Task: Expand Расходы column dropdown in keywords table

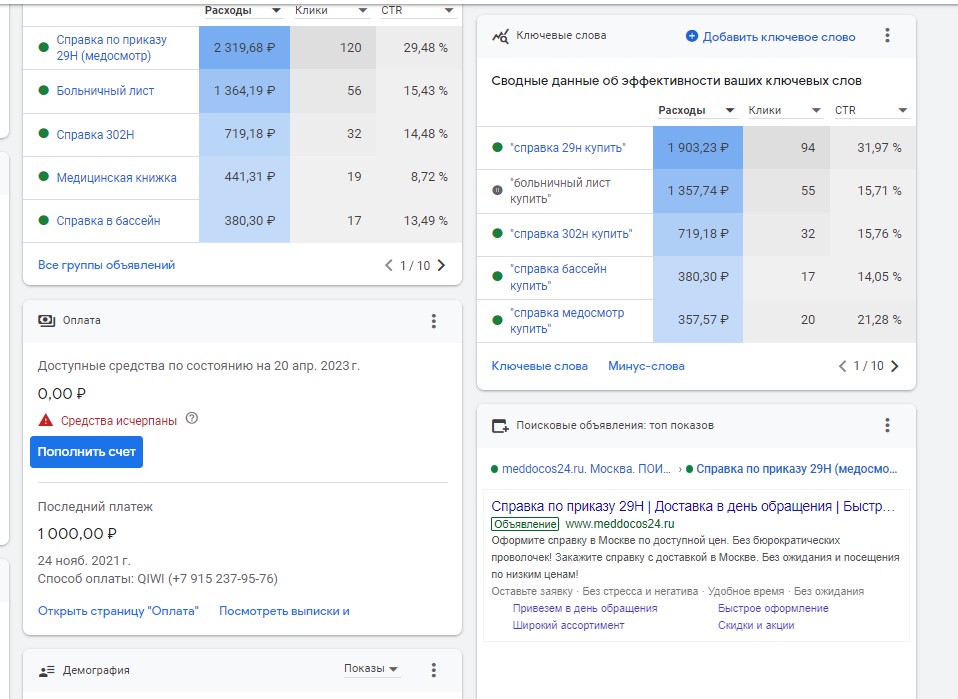Action: point(729,111)
